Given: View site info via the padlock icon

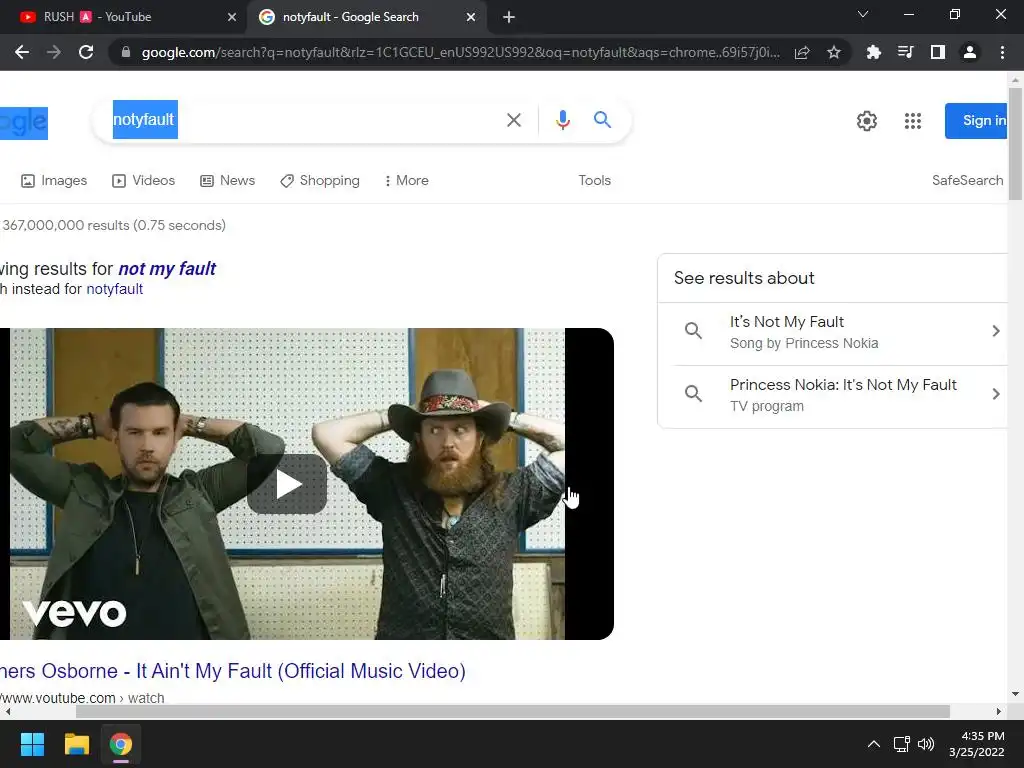Looking at the screenshot, I should point(126,52).
